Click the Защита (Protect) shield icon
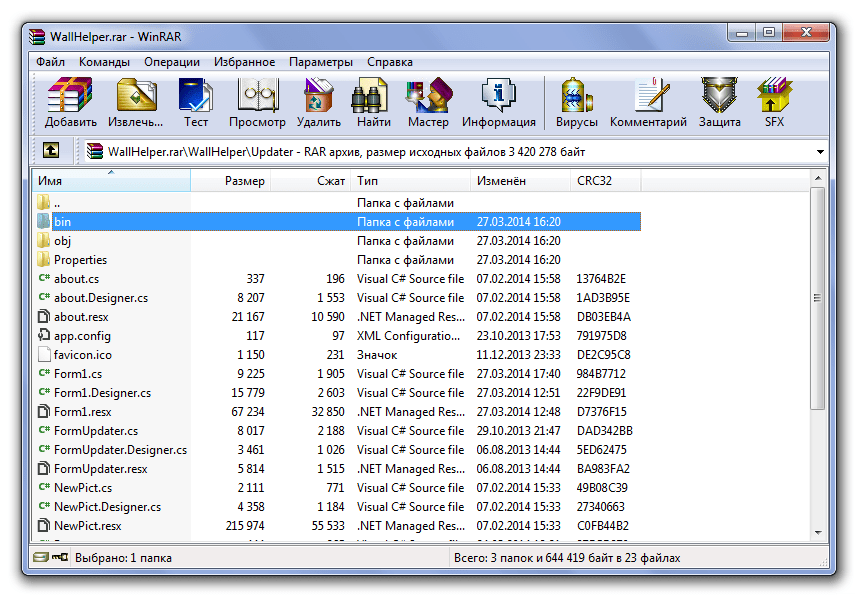The height and width of the screenshot is (606, 857). 719,103
